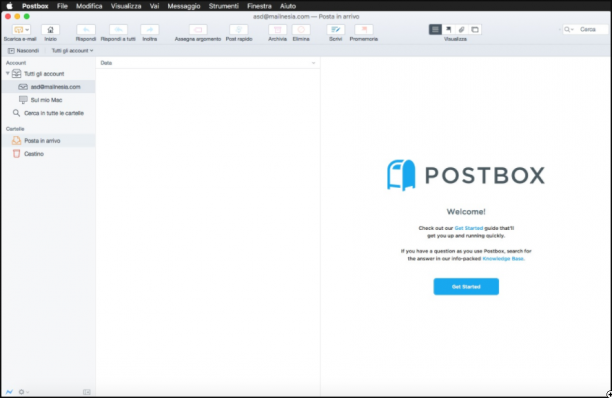Viewport: 612px width, 398px height.
Task: Click the activity graph icon in bottom bar
Action: 9,392
